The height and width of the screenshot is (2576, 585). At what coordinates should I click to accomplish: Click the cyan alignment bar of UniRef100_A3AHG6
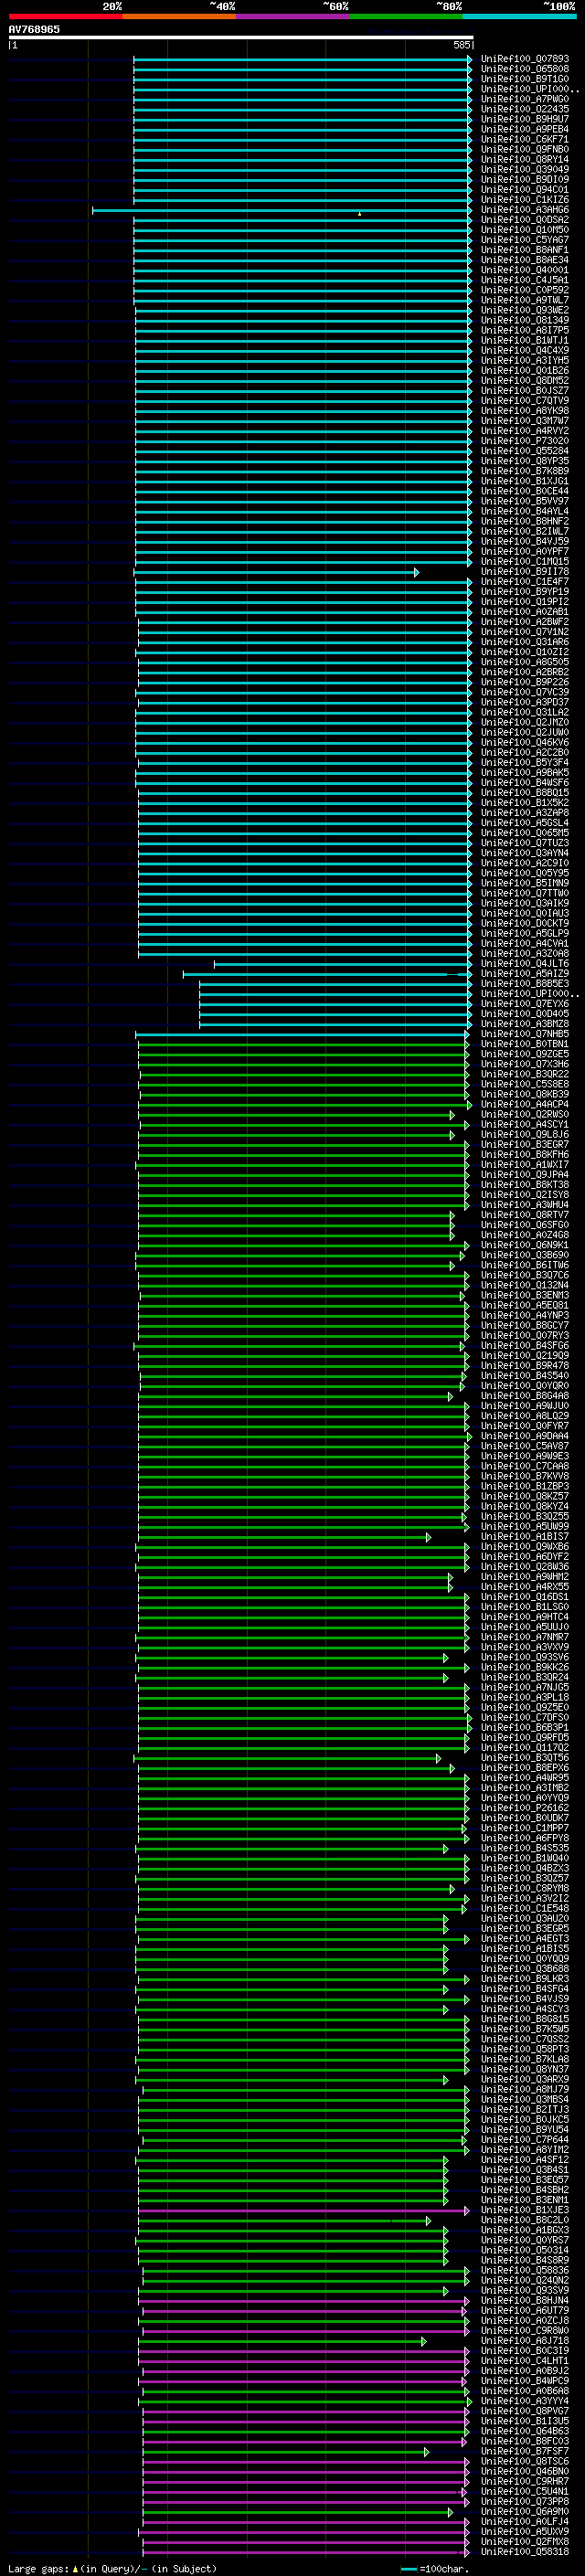[x=282, y=210]
